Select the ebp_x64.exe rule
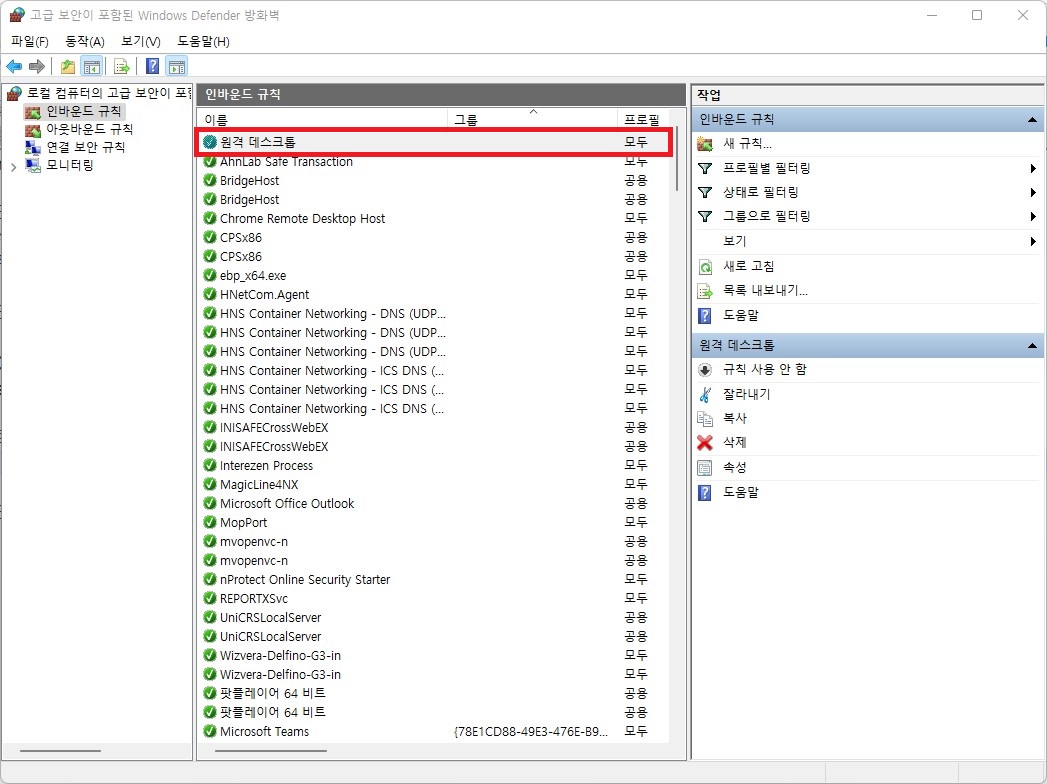This screenshot has height=784, width=1047. point(434,276)
